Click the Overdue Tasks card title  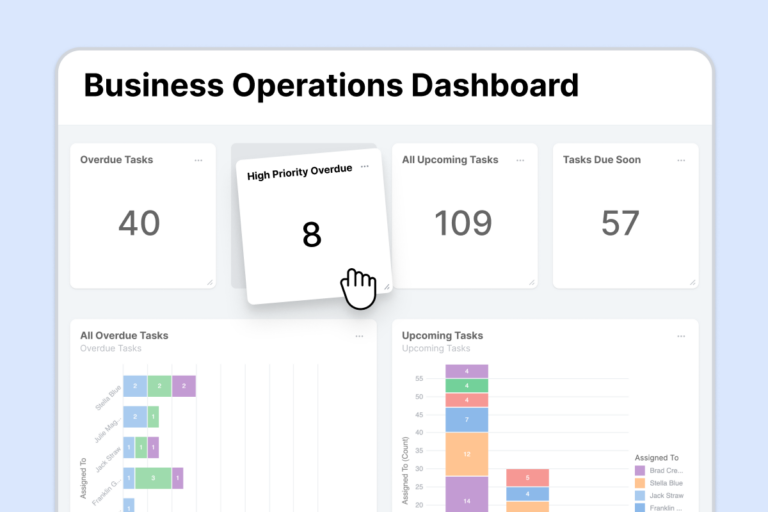pos(117,160)
